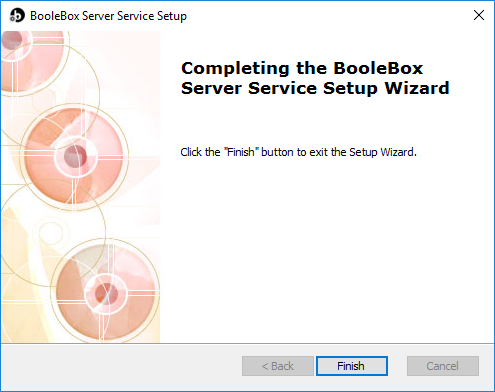The width and height of the screenshot is (495, 392).
Task: Click the bottom orange disc in the banner
Action: pos(105,293)
